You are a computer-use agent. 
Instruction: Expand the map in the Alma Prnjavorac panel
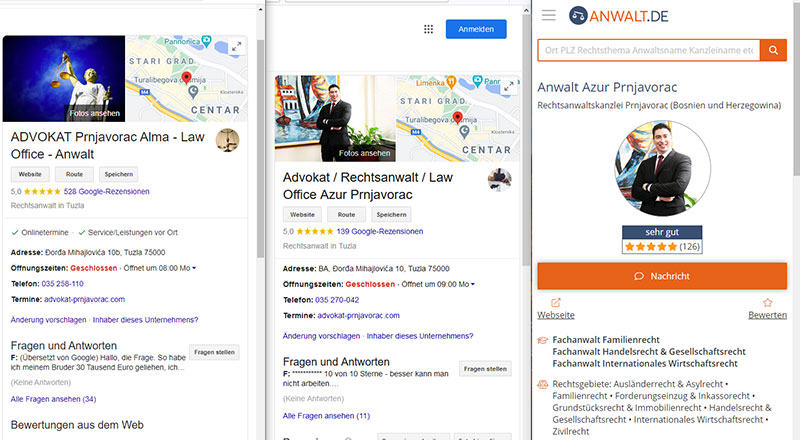[236, 46]
